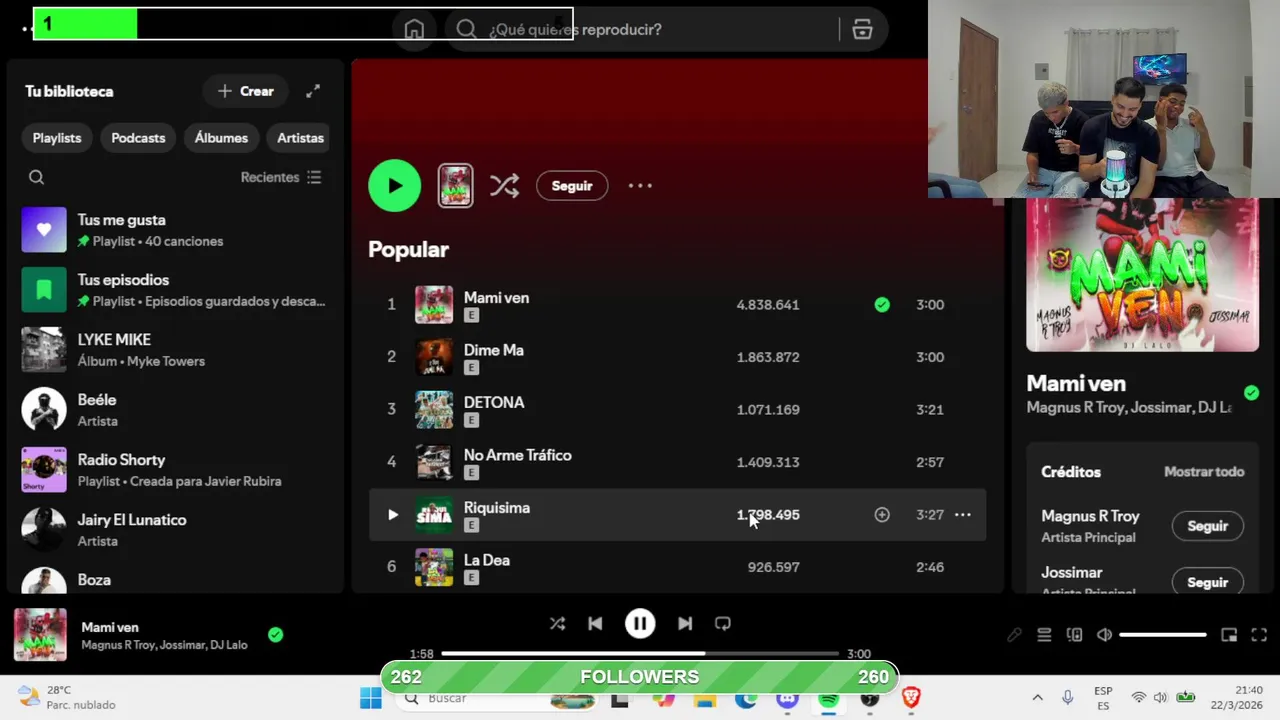Open the play queue icon

click(1044, 635)
